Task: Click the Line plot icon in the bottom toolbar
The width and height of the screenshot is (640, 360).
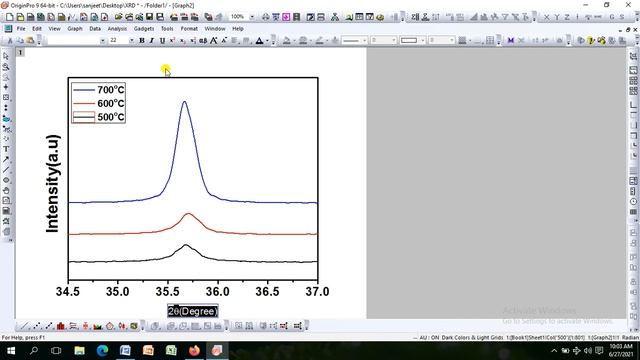Action: [24, 326]
